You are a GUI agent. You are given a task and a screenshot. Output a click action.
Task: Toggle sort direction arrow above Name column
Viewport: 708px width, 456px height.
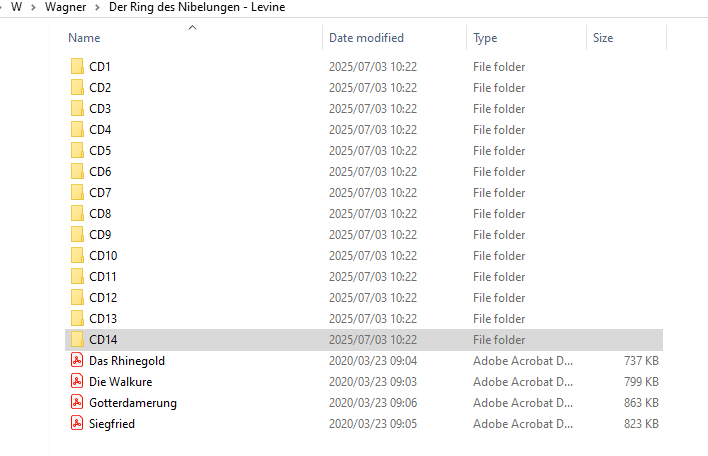point(192,28)
